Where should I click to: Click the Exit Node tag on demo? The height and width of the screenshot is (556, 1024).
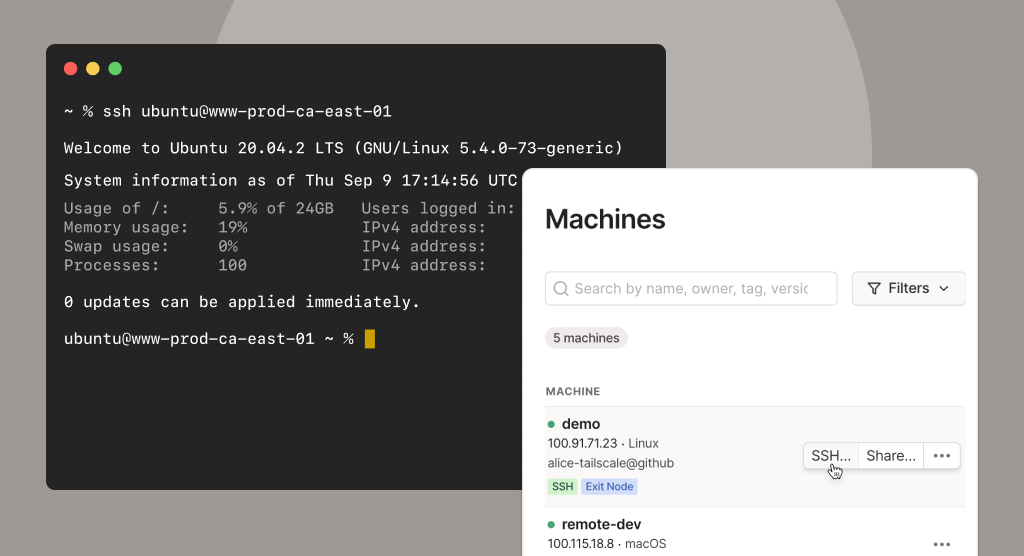(x=609, y=486)
